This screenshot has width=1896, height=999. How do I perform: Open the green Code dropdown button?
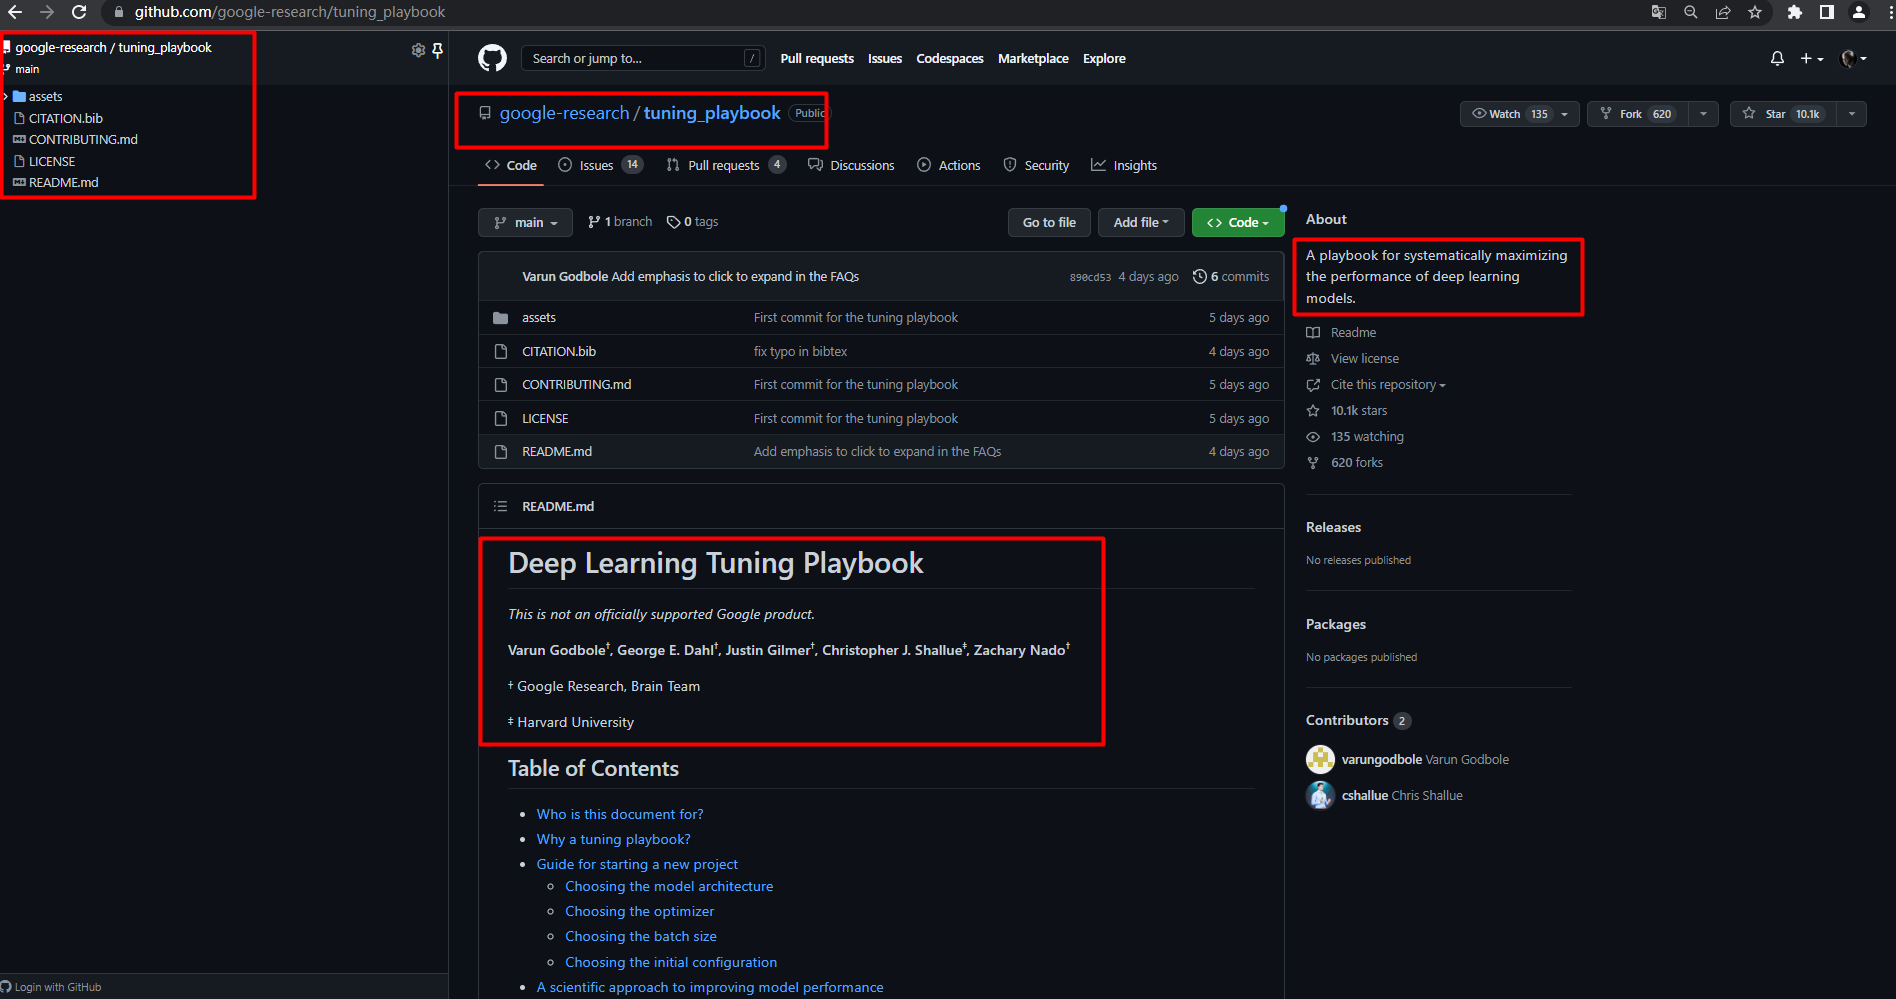(x=1238, y=222)
